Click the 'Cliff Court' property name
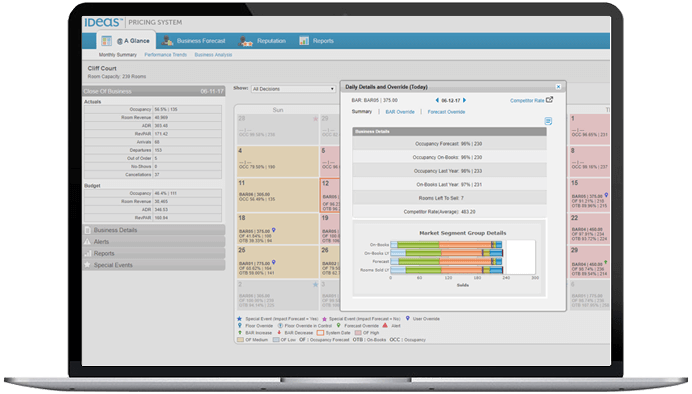This screenshot has height=394, width=692. coord(102,68)
